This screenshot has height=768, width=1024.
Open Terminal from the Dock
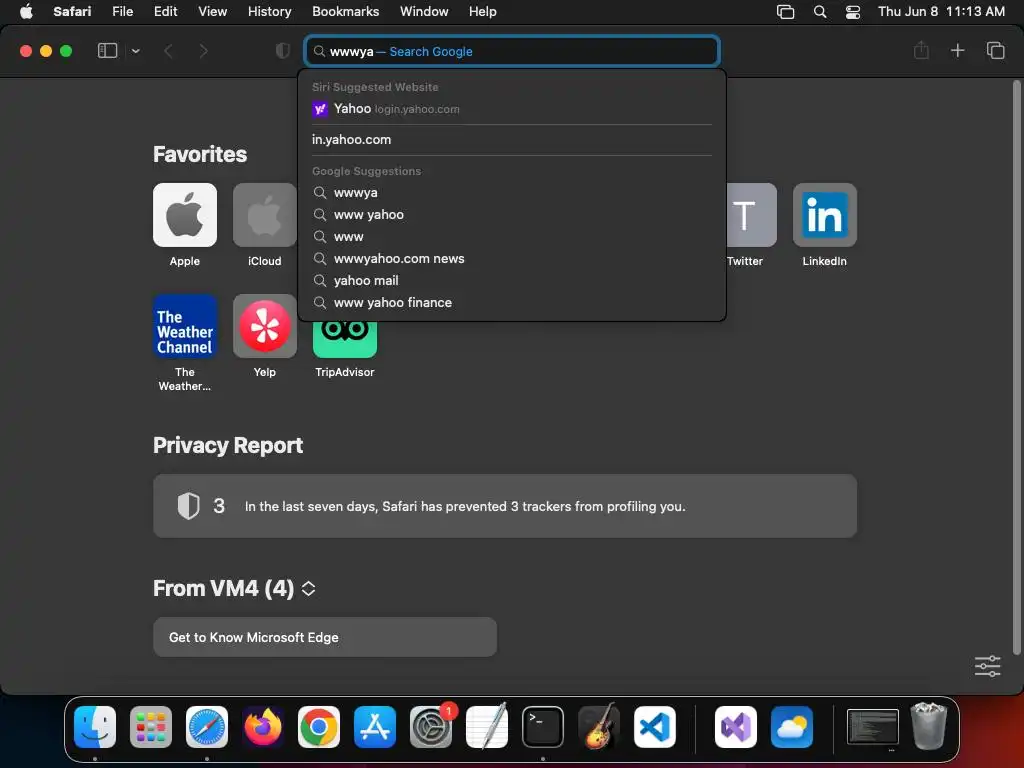click(543, 727)
